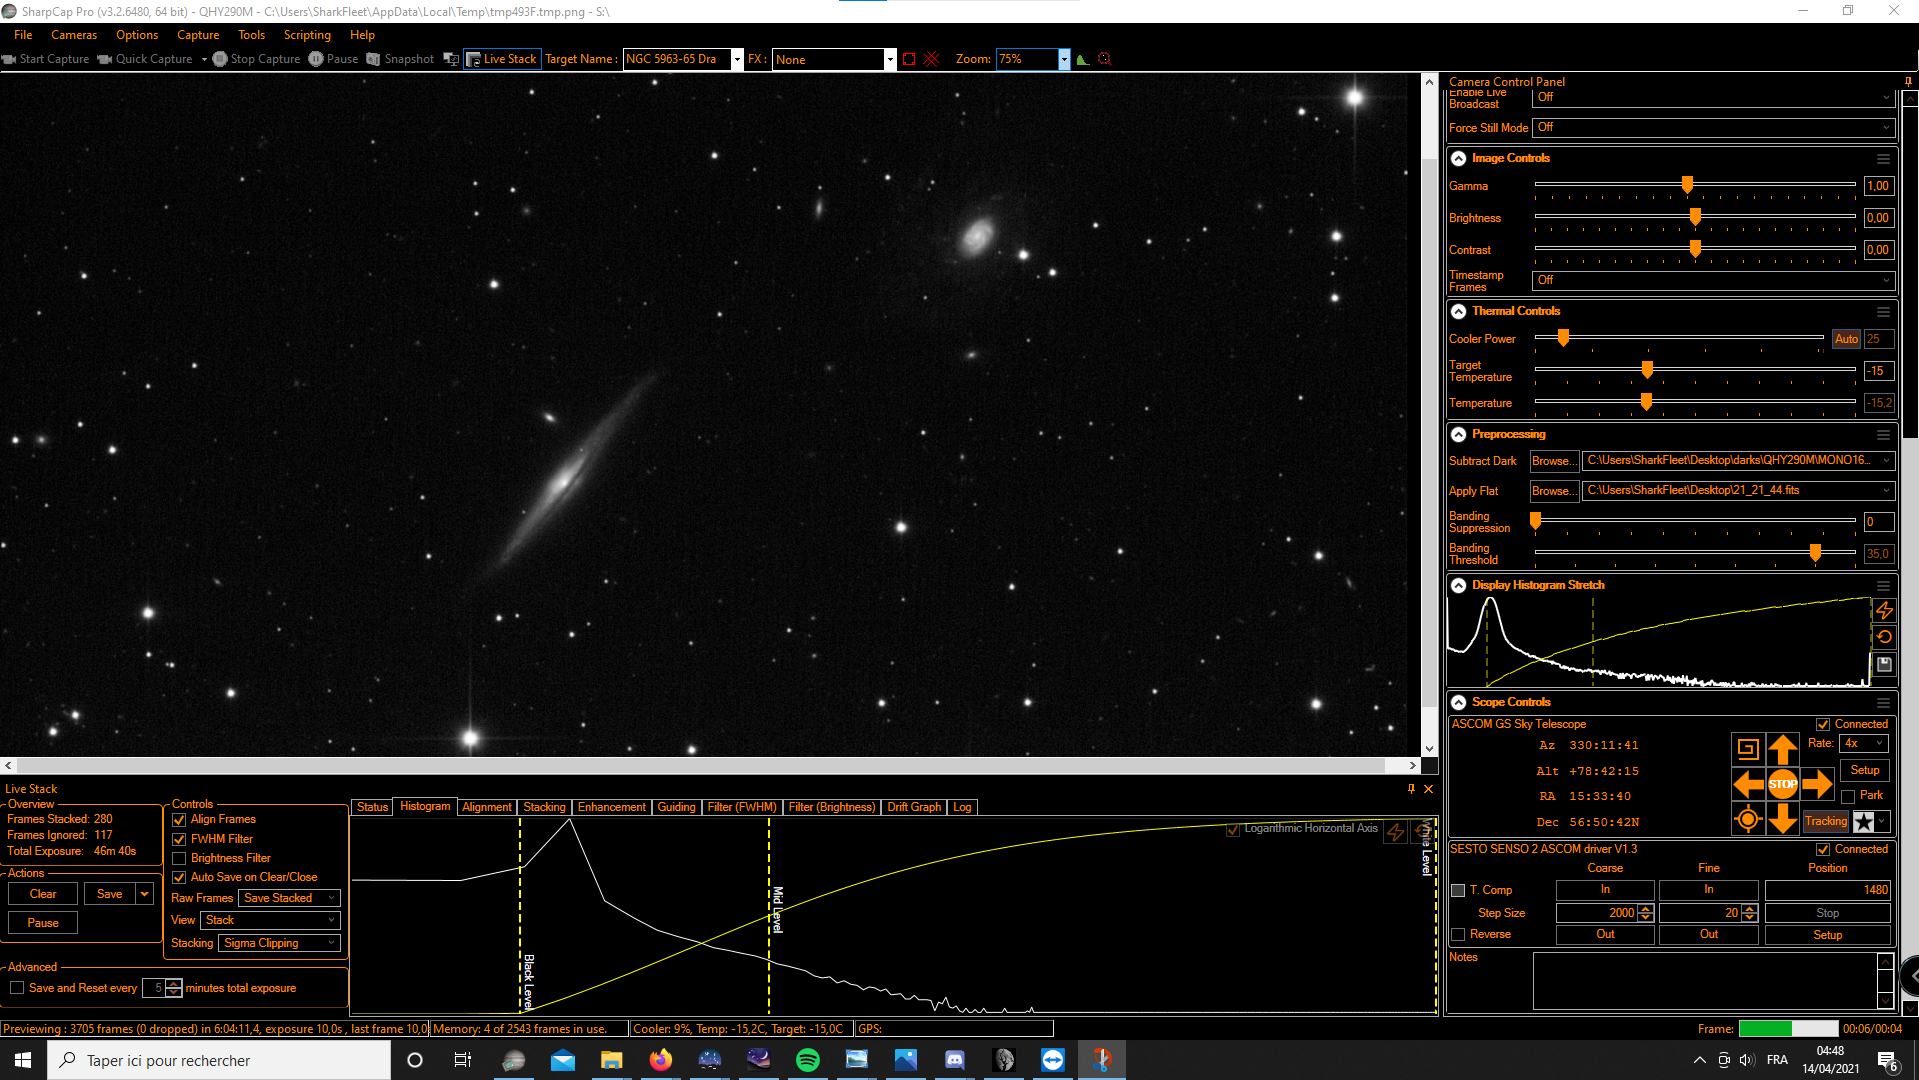Click the Clear button in Live Stack

[x=43, y=894]
